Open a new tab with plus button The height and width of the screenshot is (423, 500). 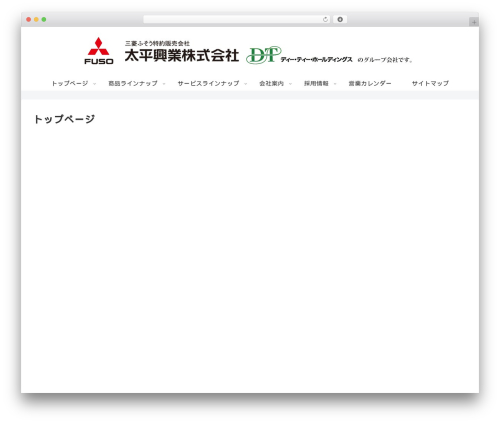[474, 22]
